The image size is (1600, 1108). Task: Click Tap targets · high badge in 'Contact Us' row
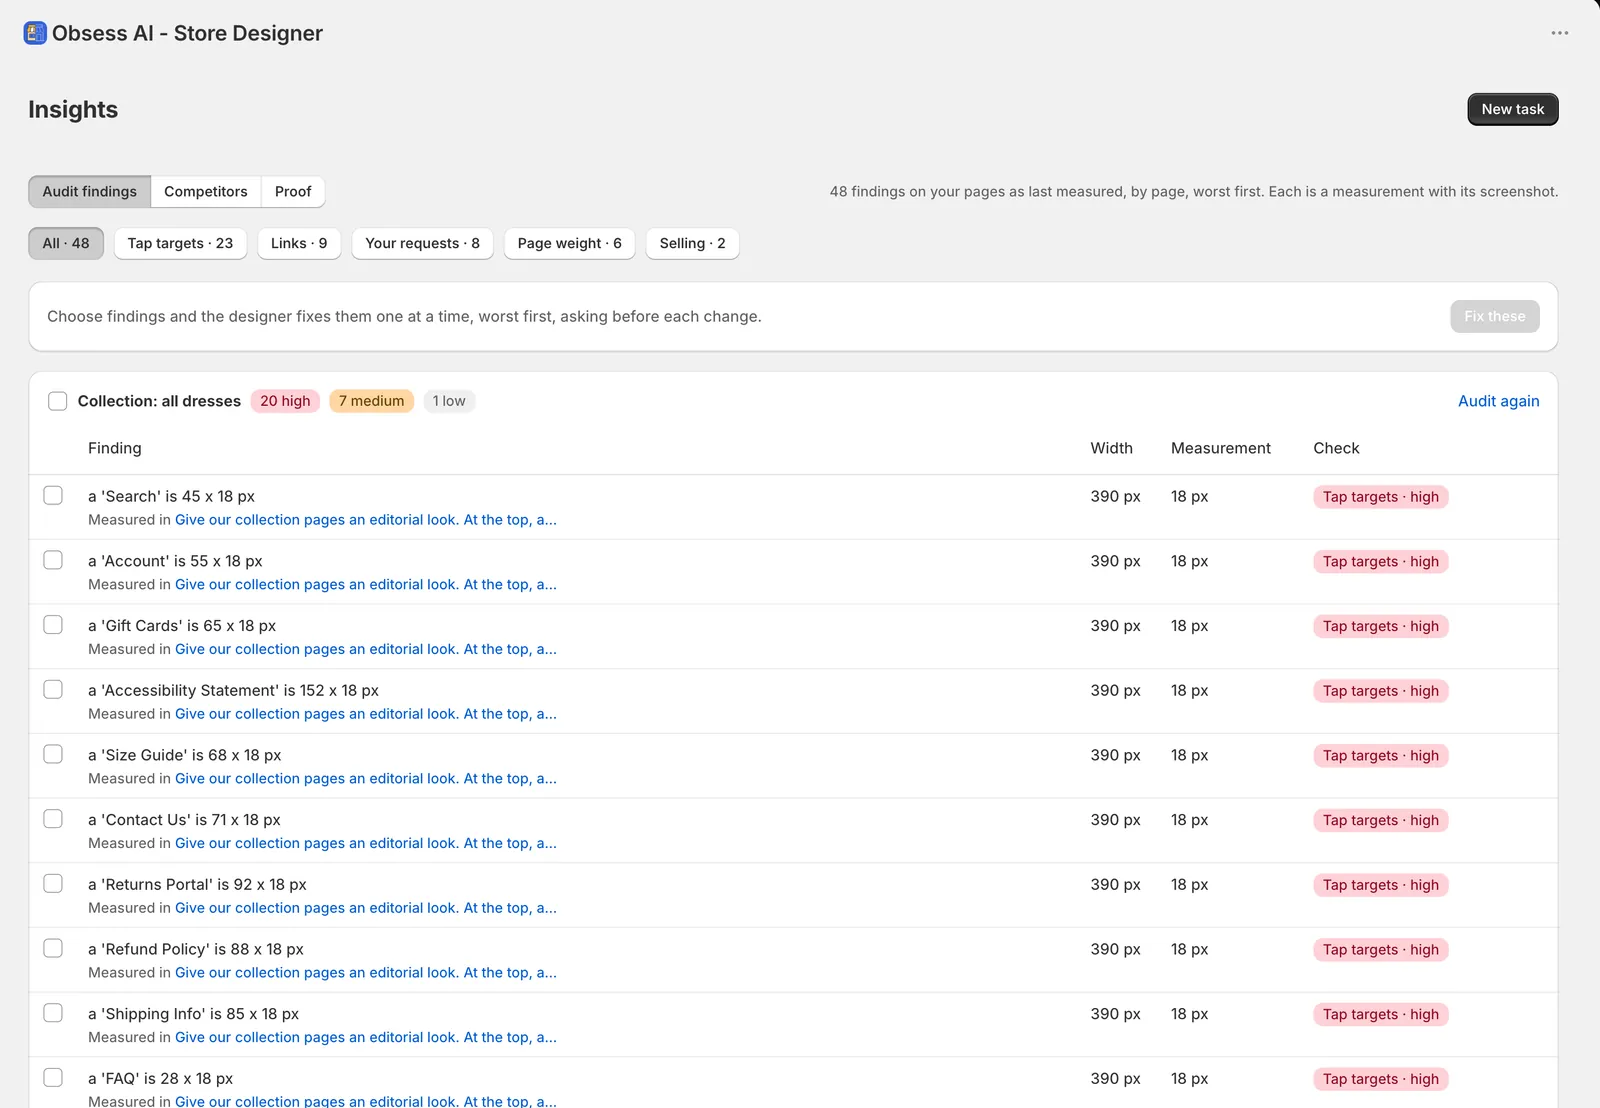[x=1380, y=820]
